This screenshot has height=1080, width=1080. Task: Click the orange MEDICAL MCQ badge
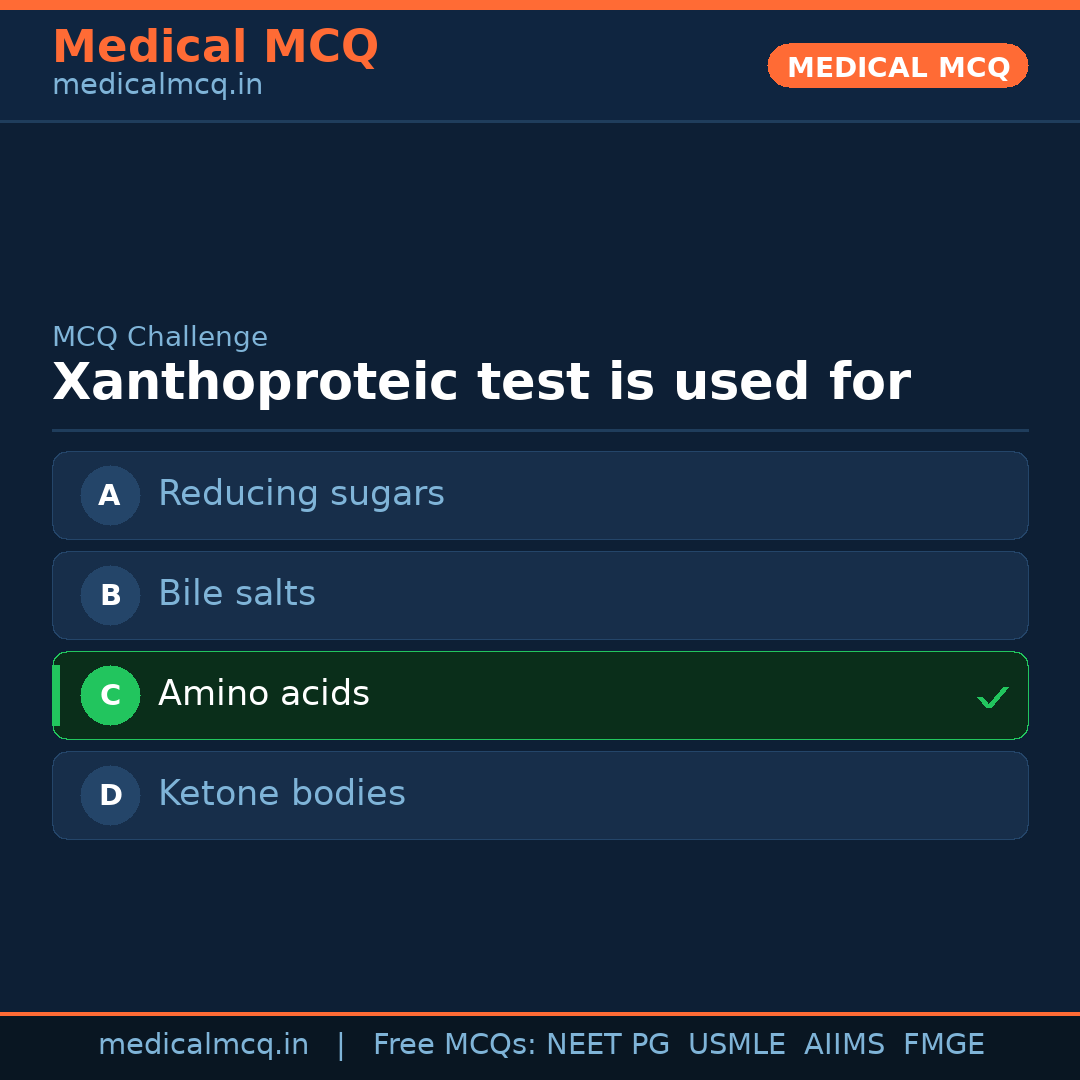pos(898,66)
